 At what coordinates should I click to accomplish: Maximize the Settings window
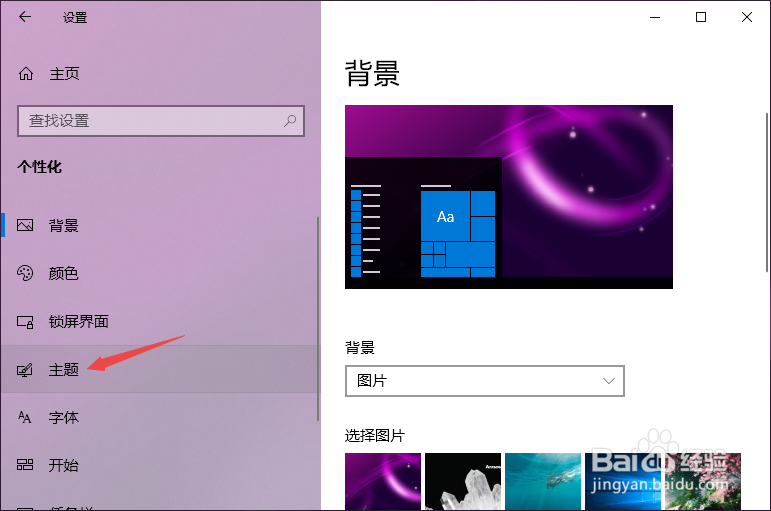point(701,17)
